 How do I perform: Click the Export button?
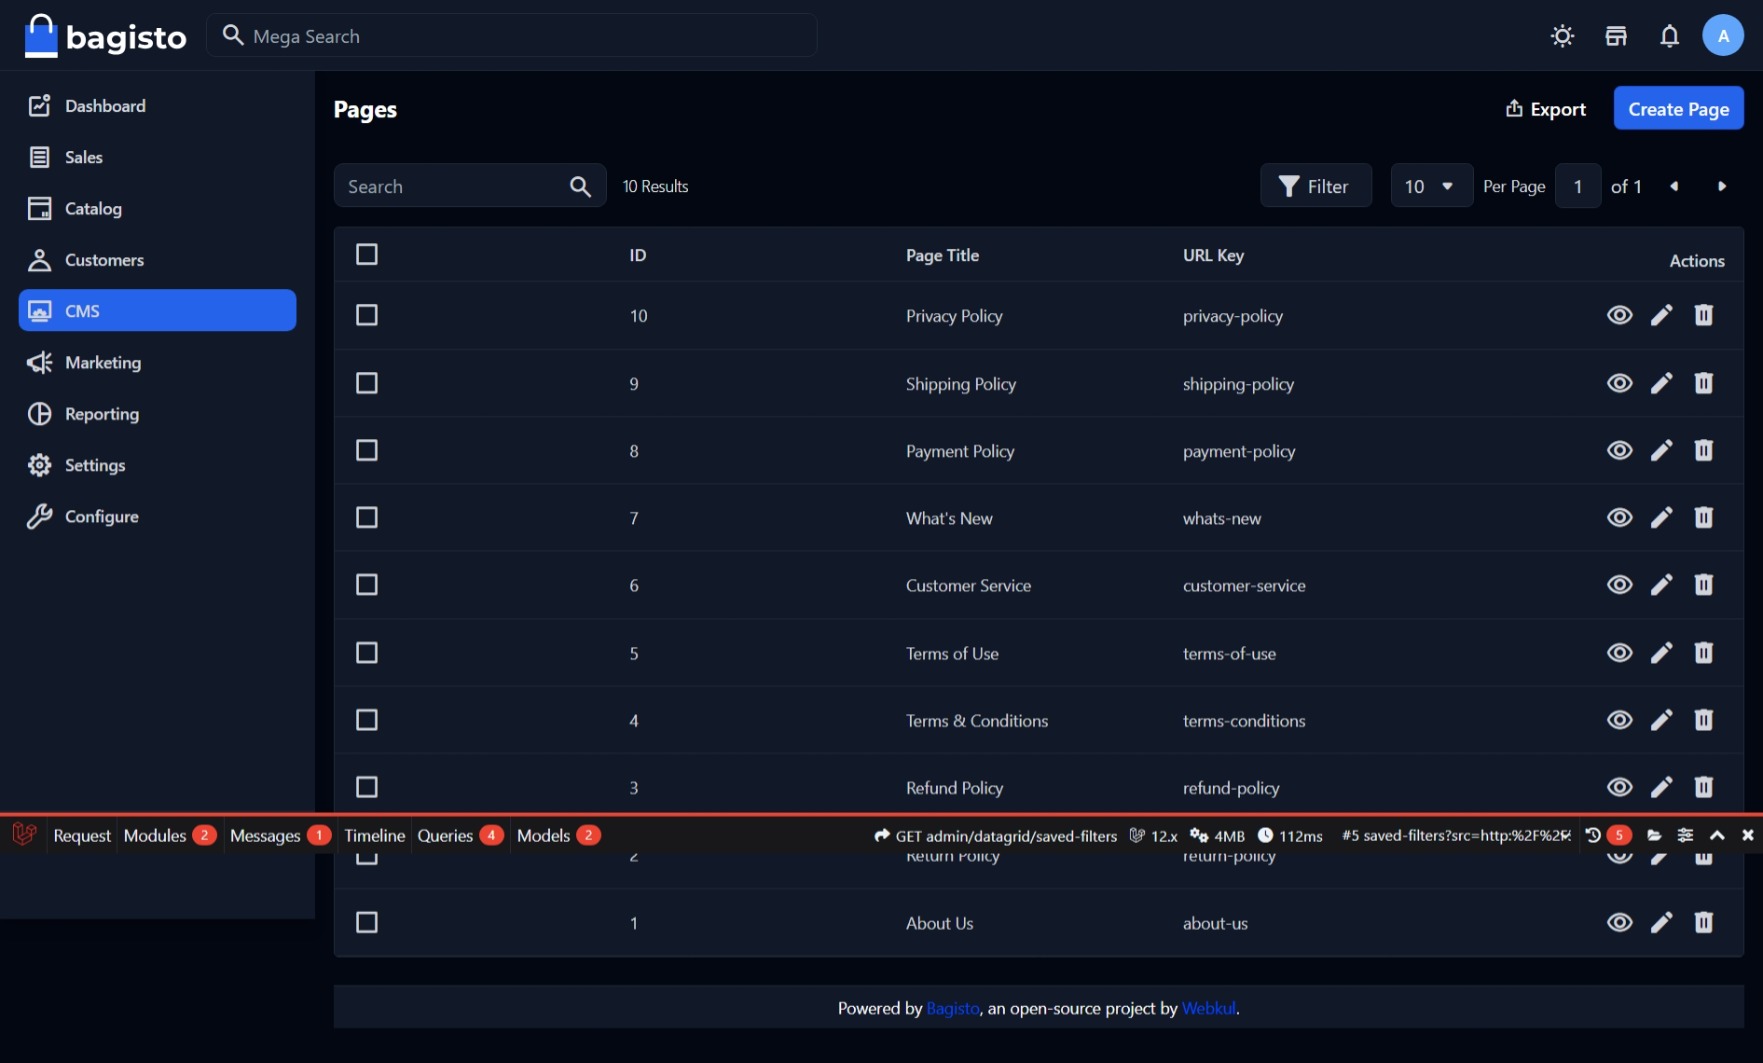[1546, 109]
